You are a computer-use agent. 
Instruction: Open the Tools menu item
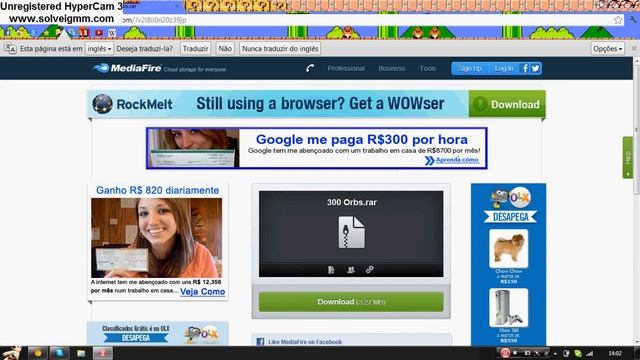click(x=428, y=68)
